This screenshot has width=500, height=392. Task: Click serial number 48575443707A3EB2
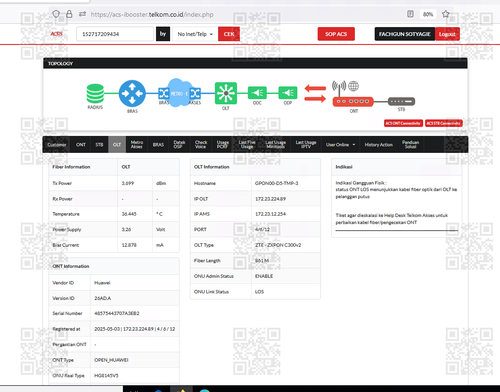point(117,313)
